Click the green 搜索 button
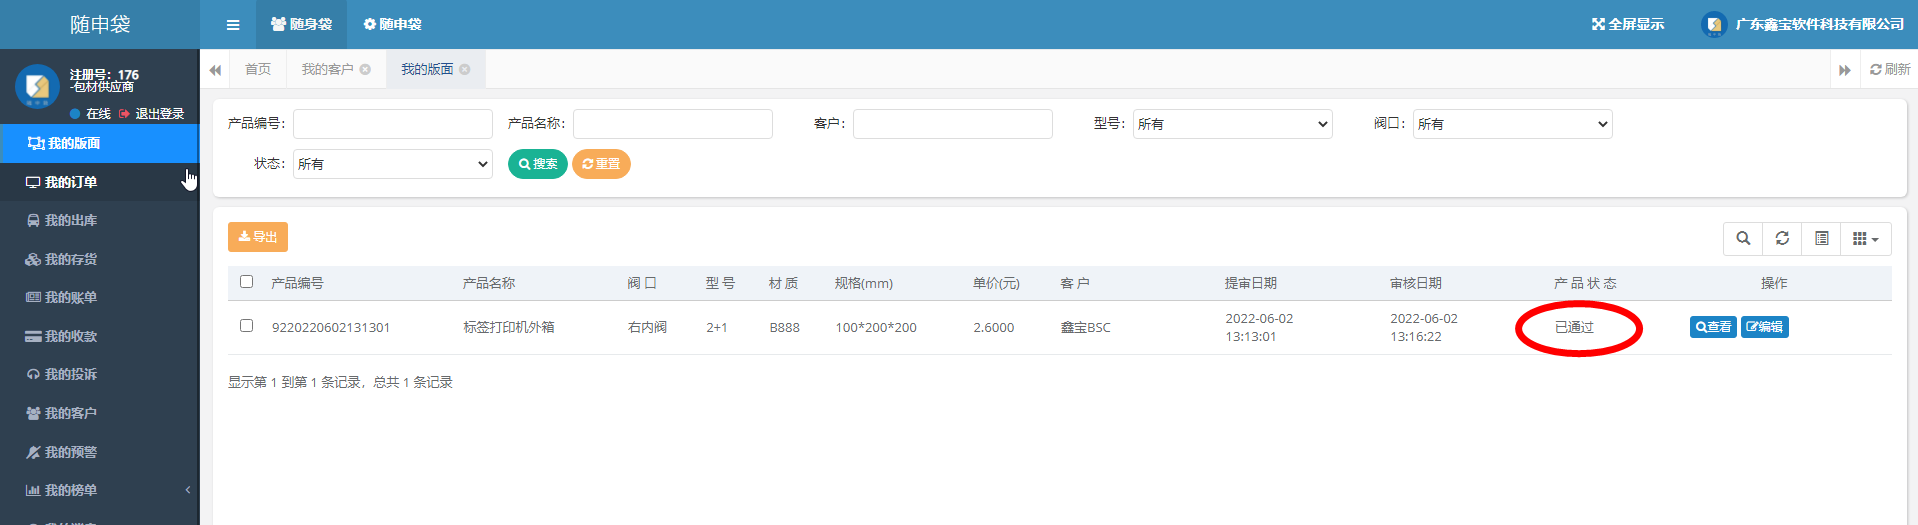Image resolution: width=1918 pixels, height=525 pixels. pos(538,164)
